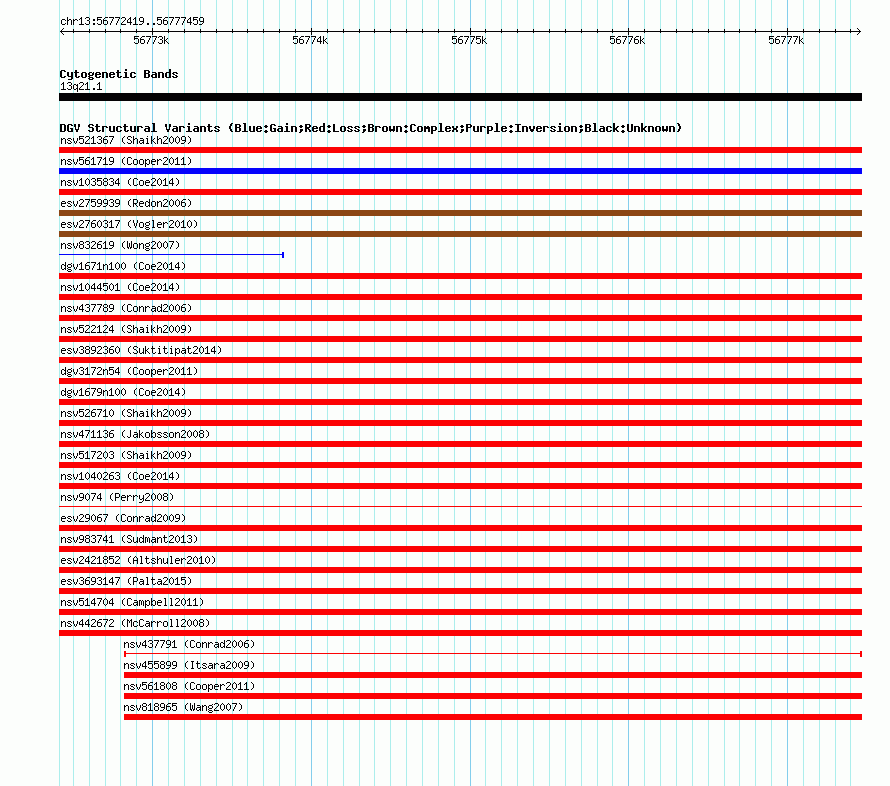Click the thin red nsv9074 feature line
Screen dimensions: 890x786
pos(460,506)
